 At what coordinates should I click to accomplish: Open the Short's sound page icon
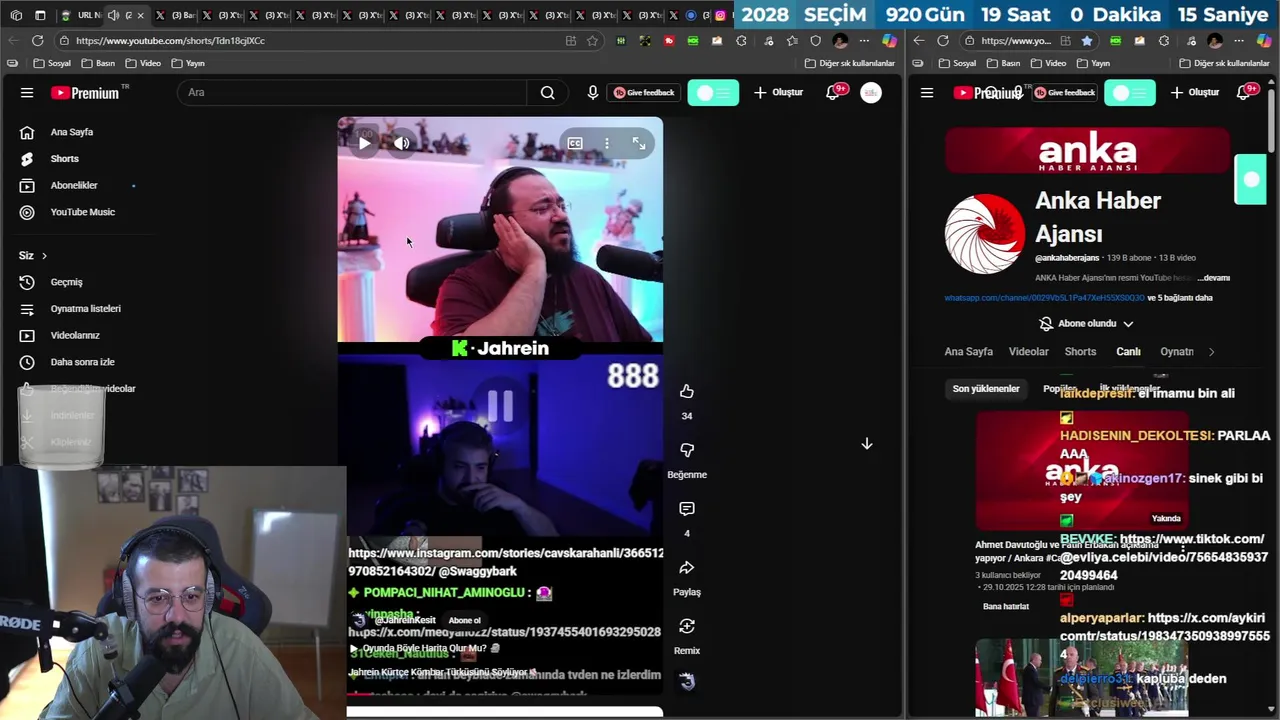(687, 681)
